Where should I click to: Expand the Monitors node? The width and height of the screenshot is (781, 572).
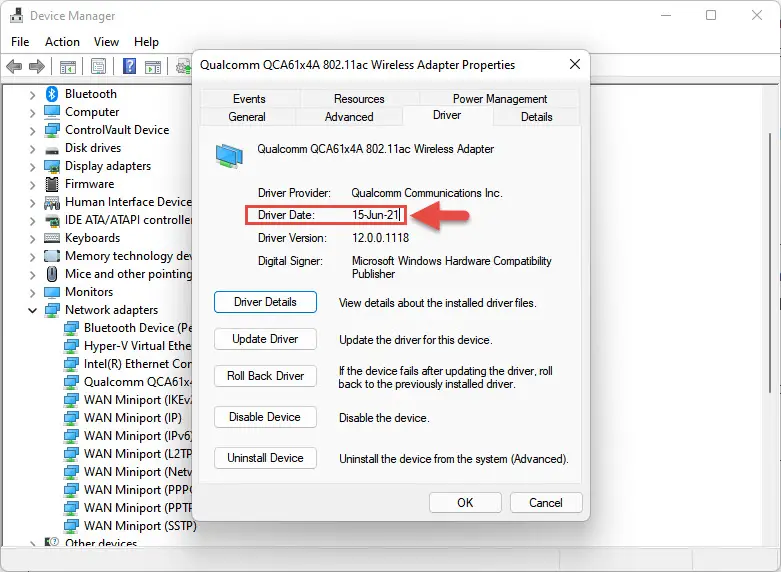point(32,292)
